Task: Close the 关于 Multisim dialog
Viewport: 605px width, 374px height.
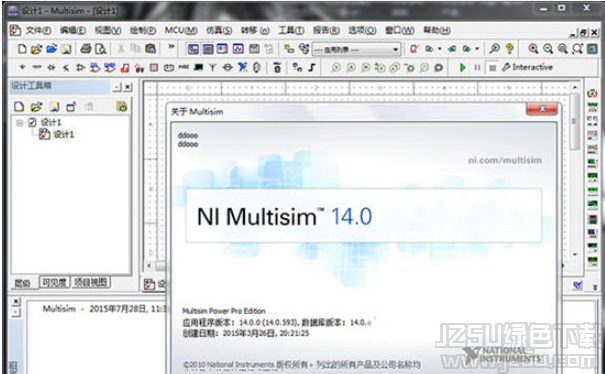Action: click(x=542, y=109)
